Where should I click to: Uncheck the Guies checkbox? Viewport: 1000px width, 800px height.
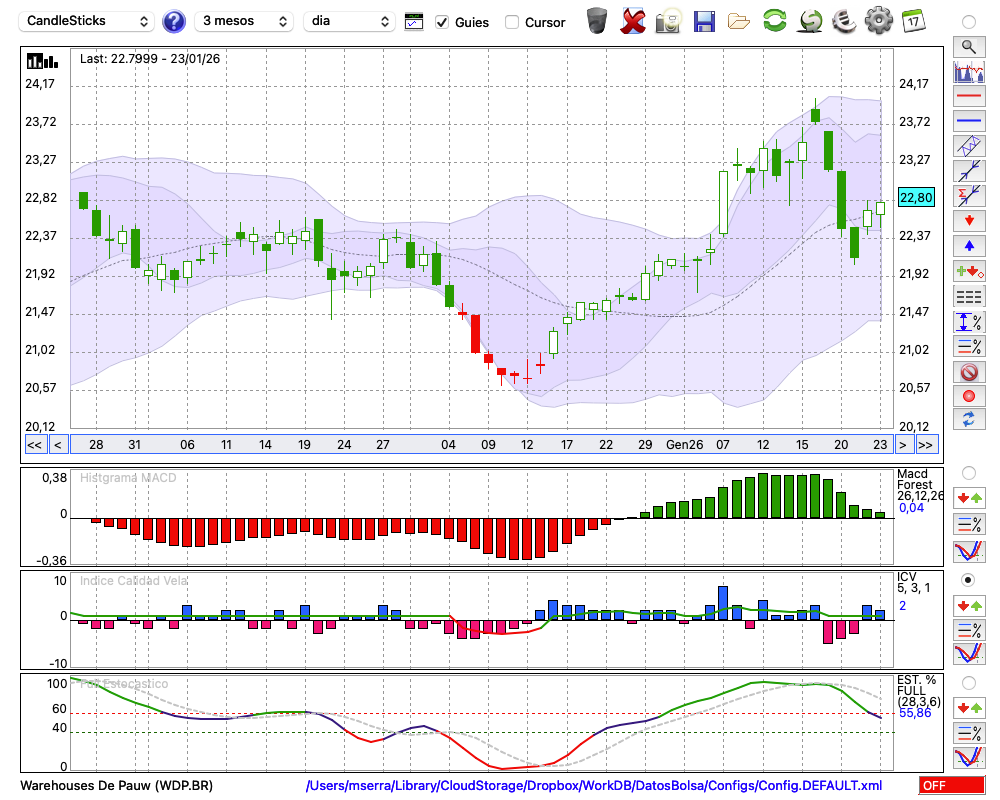click(x=442, y=22)
